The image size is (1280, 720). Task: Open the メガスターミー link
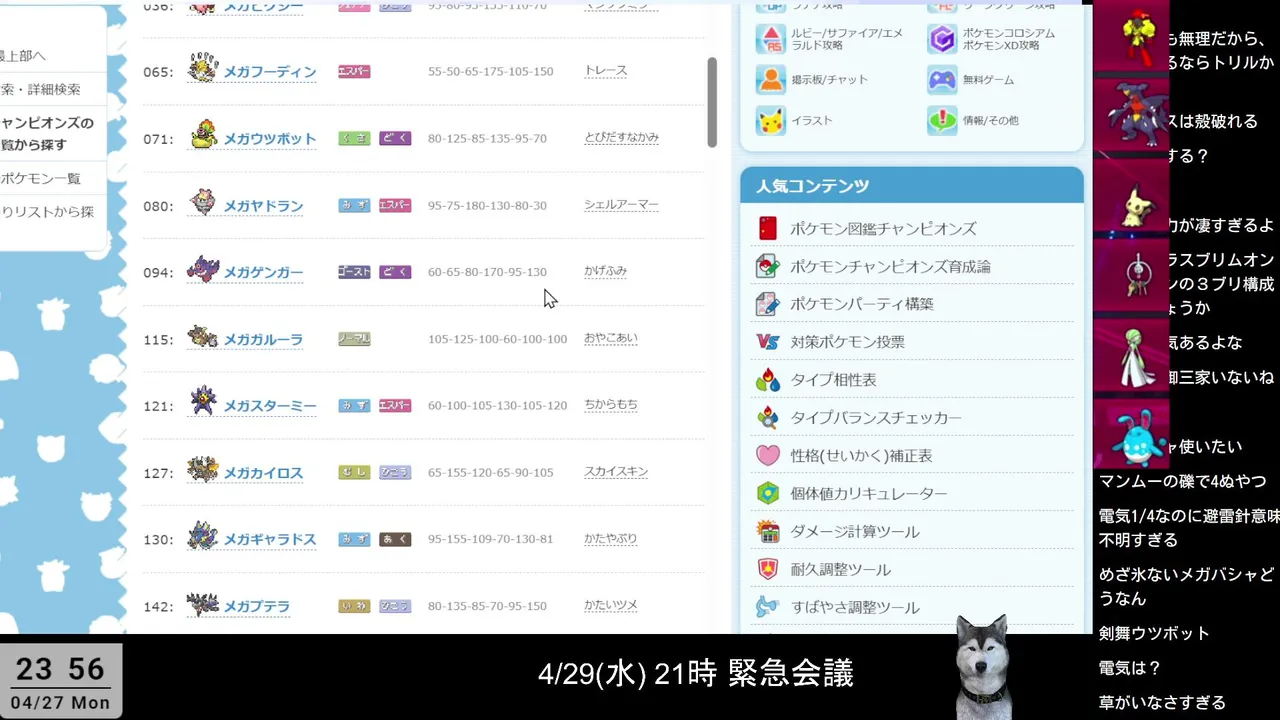tap(270, 406)
